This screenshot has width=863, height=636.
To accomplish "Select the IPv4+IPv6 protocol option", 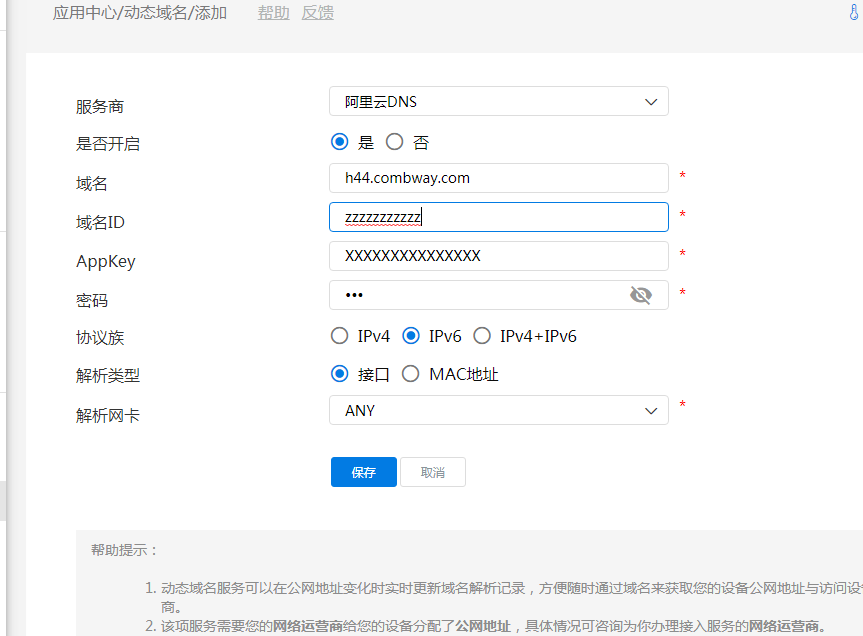I will click(x=482, y=336).
